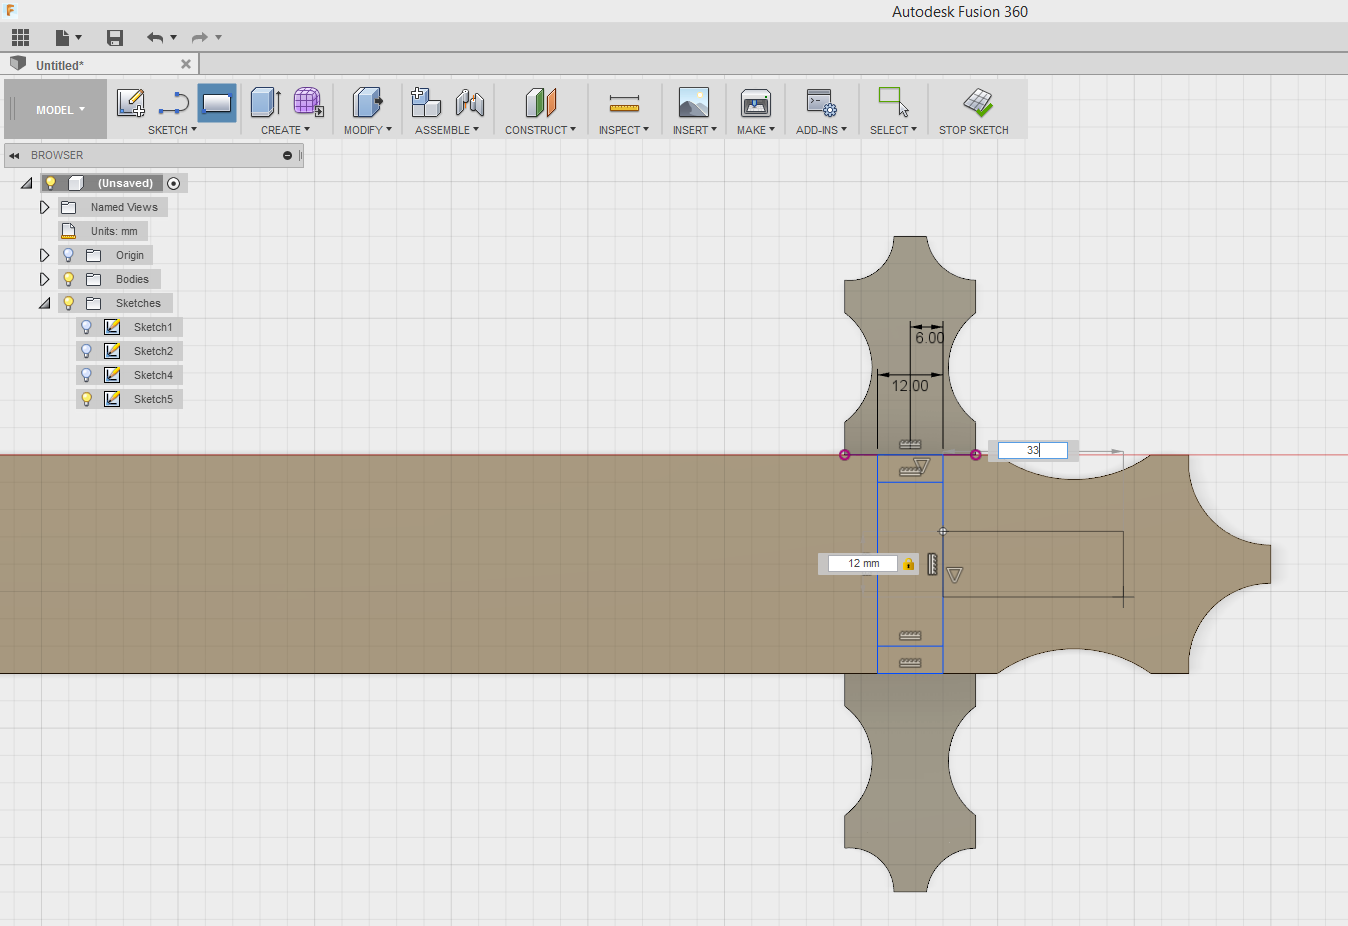The height and width of the screenshot is (926, 1348).
Task: Undo the last action
Action: pos(154,38)
